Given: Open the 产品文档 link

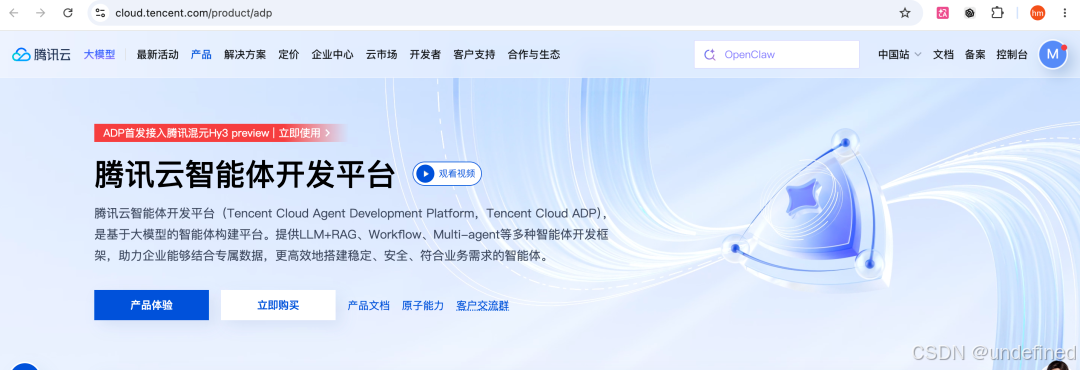Looking at the screenshot, I should 368,305.
